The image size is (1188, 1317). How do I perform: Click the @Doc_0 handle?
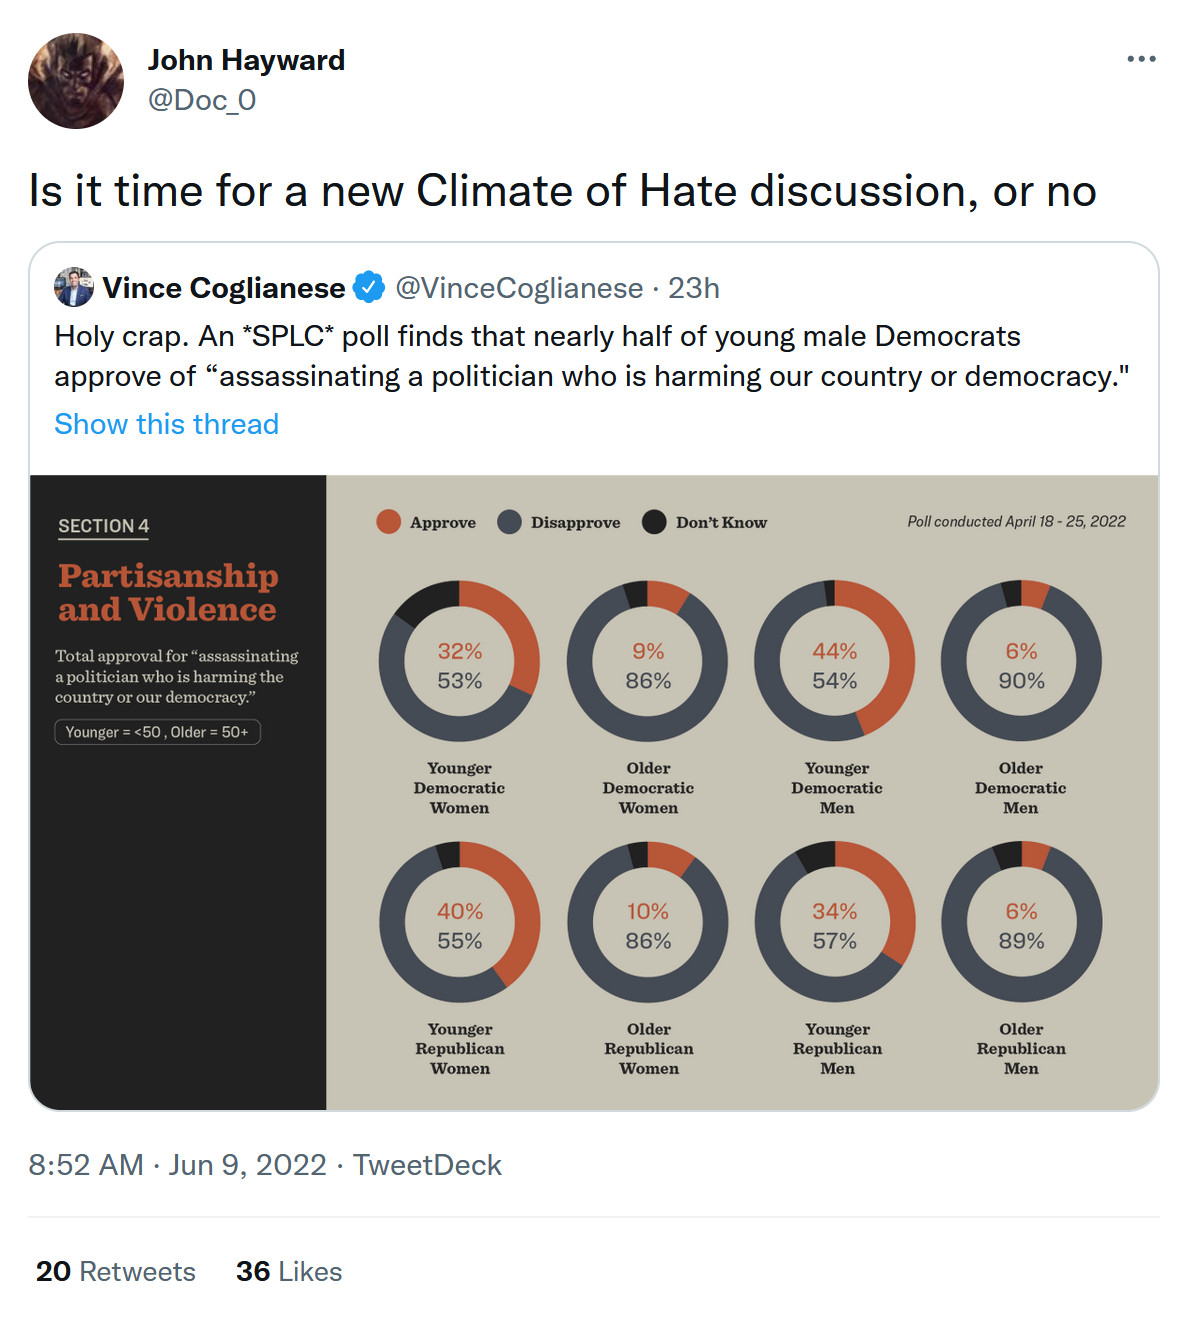(x=202, y=100)
